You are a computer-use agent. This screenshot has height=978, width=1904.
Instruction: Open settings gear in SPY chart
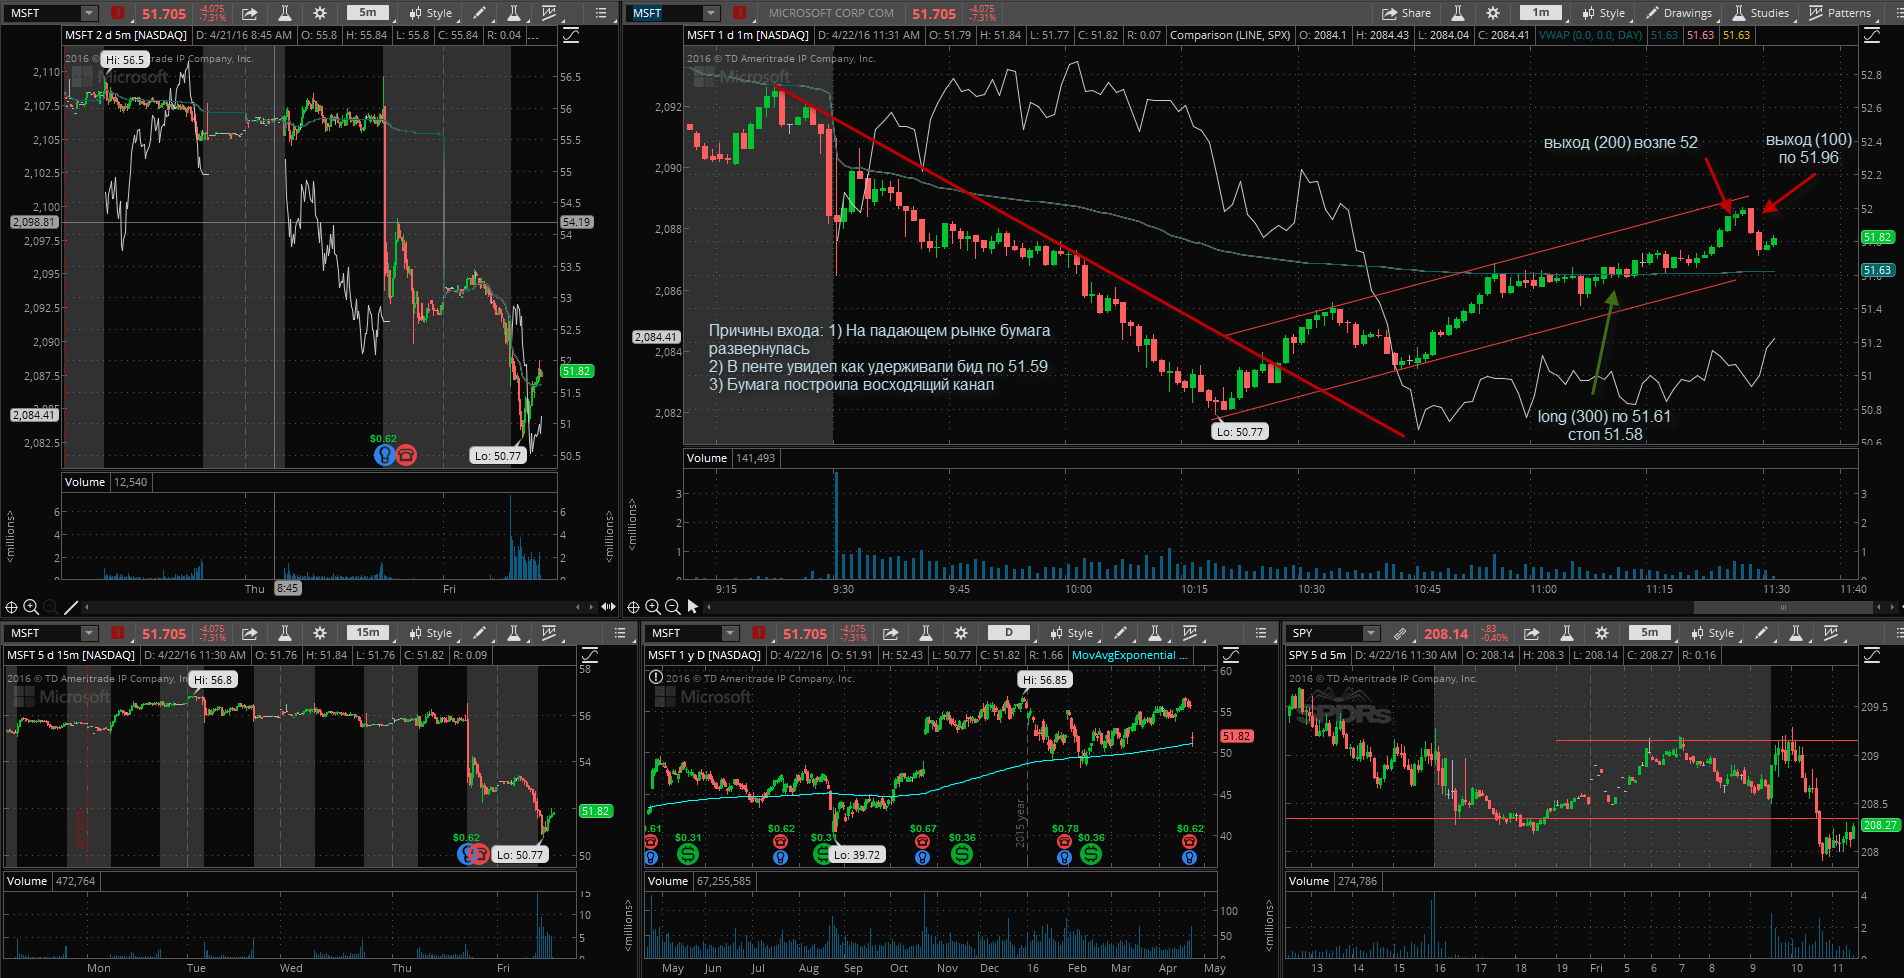[1602, 633]
